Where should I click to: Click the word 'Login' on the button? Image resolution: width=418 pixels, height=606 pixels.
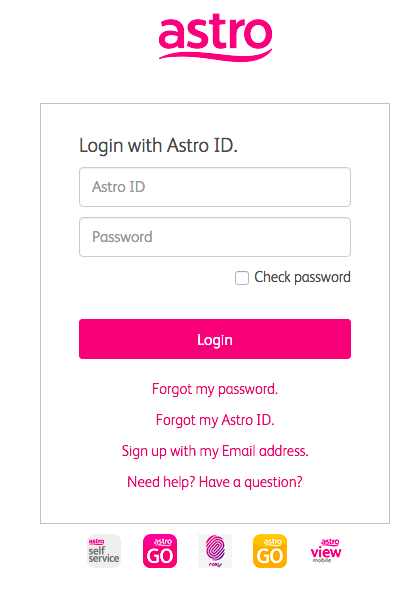[215, 340]
